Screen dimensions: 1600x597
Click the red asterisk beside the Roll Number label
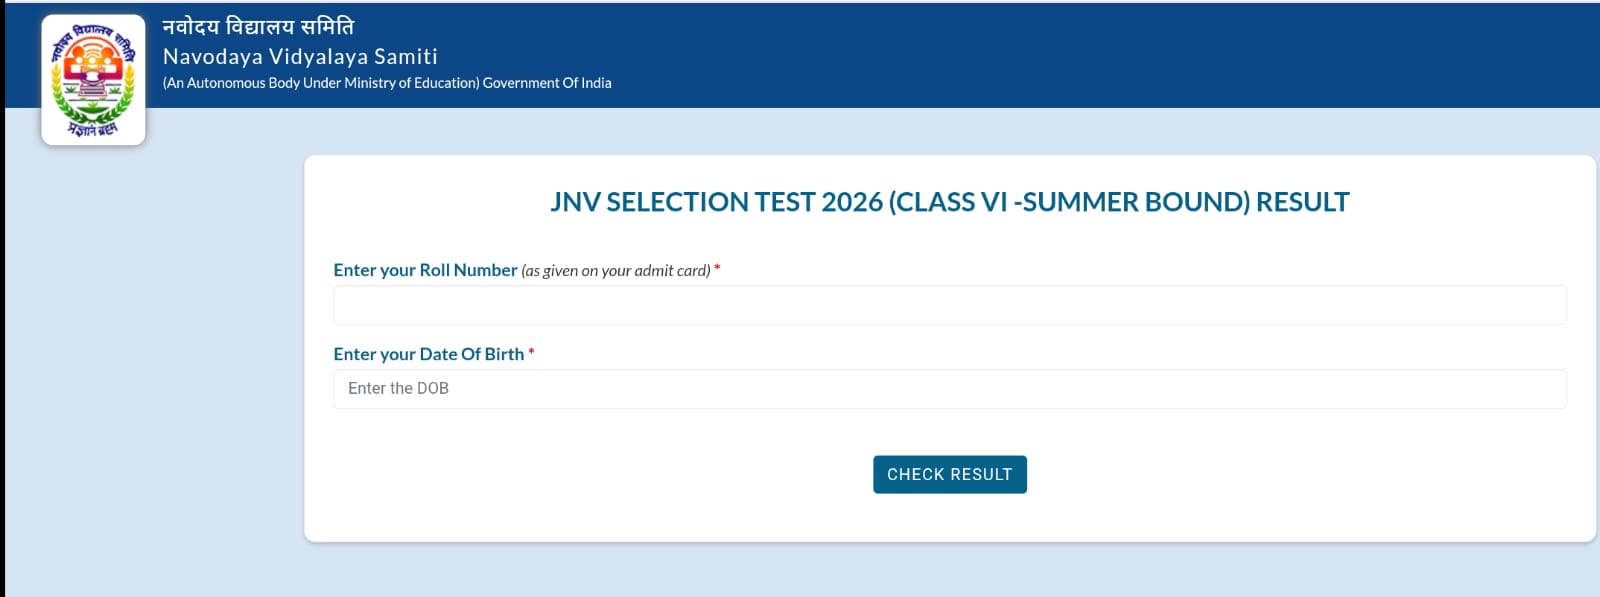click(x=717, y=269)
